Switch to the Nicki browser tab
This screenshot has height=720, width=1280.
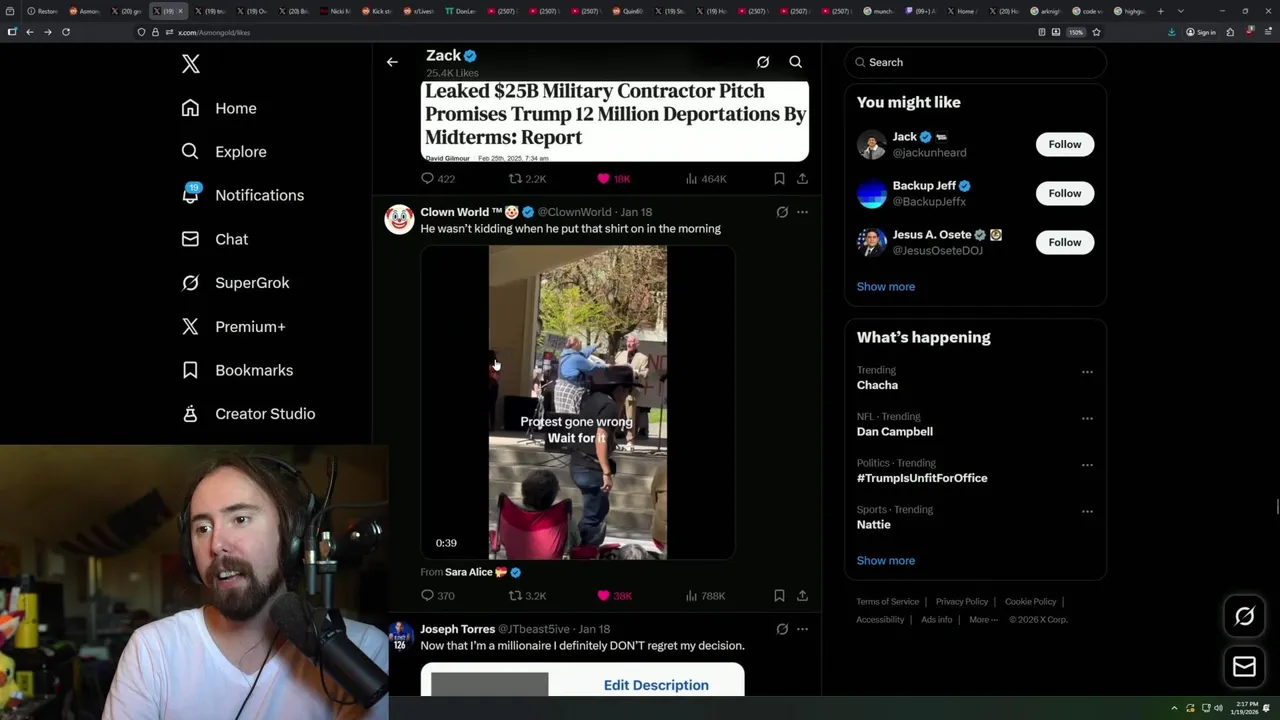coord(338,11)
